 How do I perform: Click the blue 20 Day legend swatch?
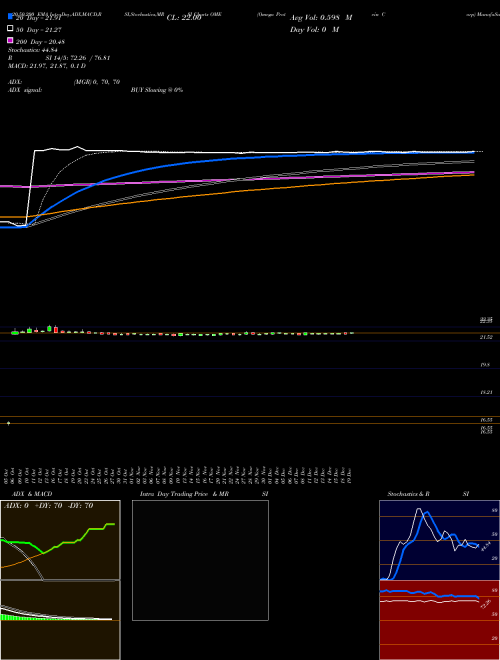point(10,16)
